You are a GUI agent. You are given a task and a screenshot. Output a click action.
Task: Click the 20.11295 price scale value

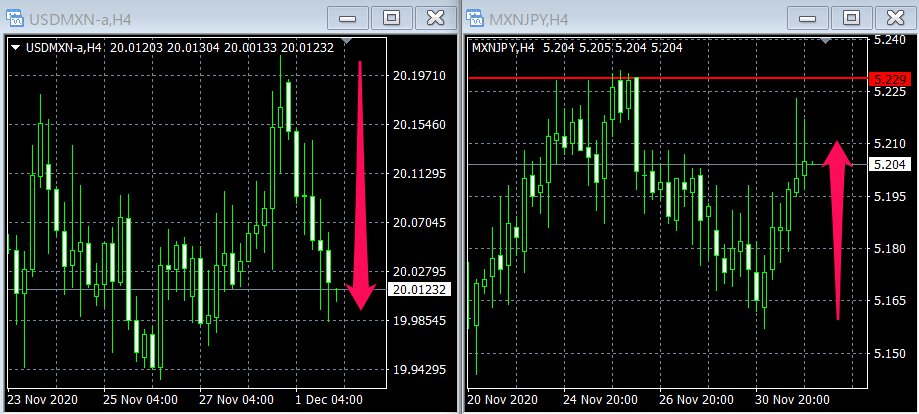point(419,174)
